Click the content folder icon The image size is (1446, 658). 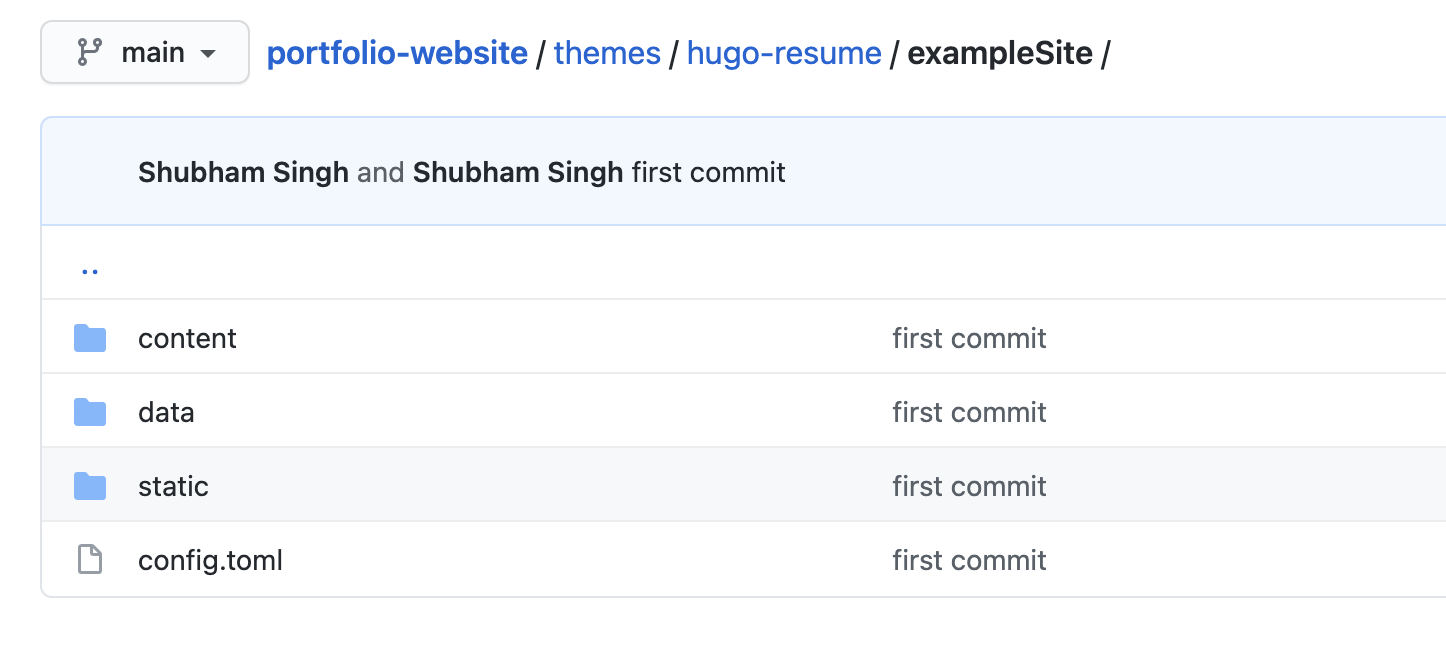click(x=90, y=338)
